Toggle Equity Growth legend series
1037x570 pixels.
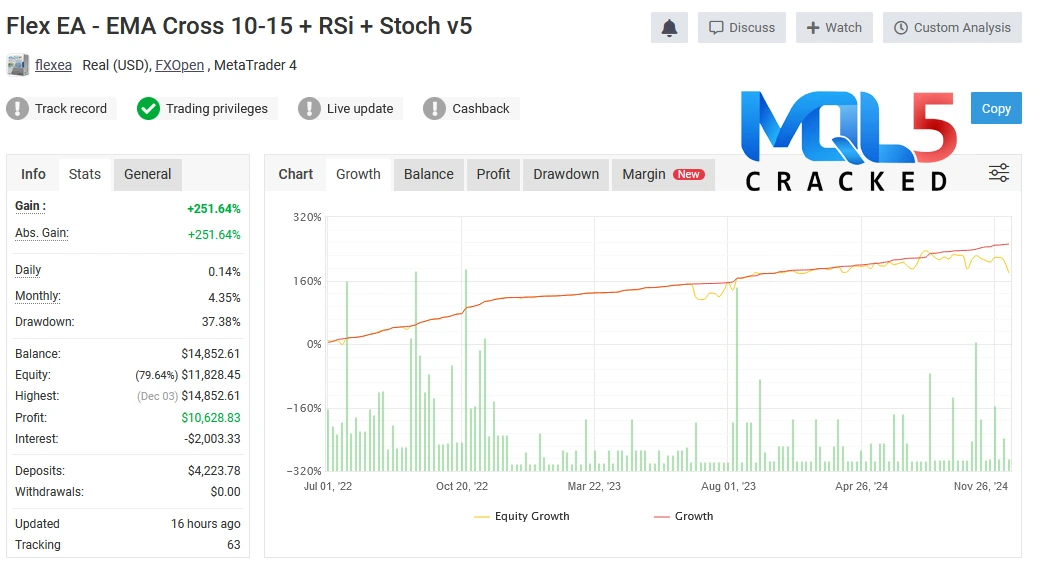coord(522,516)
